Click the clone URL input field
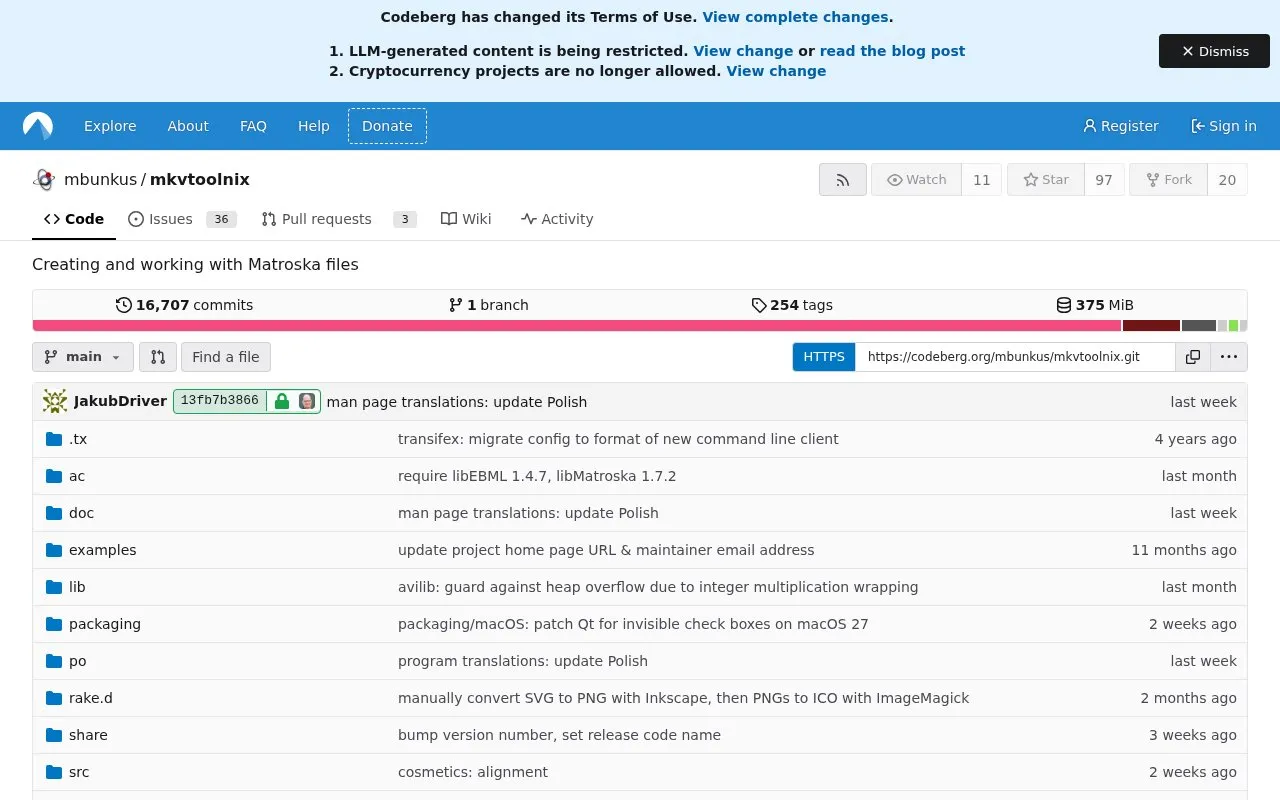1280x800 pixels. click(1014, 357)
